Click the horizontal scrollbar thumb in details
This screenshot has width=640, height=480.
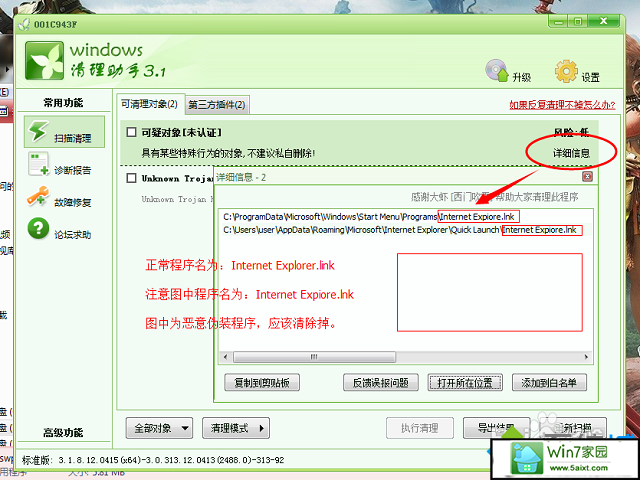pos(314,357)
